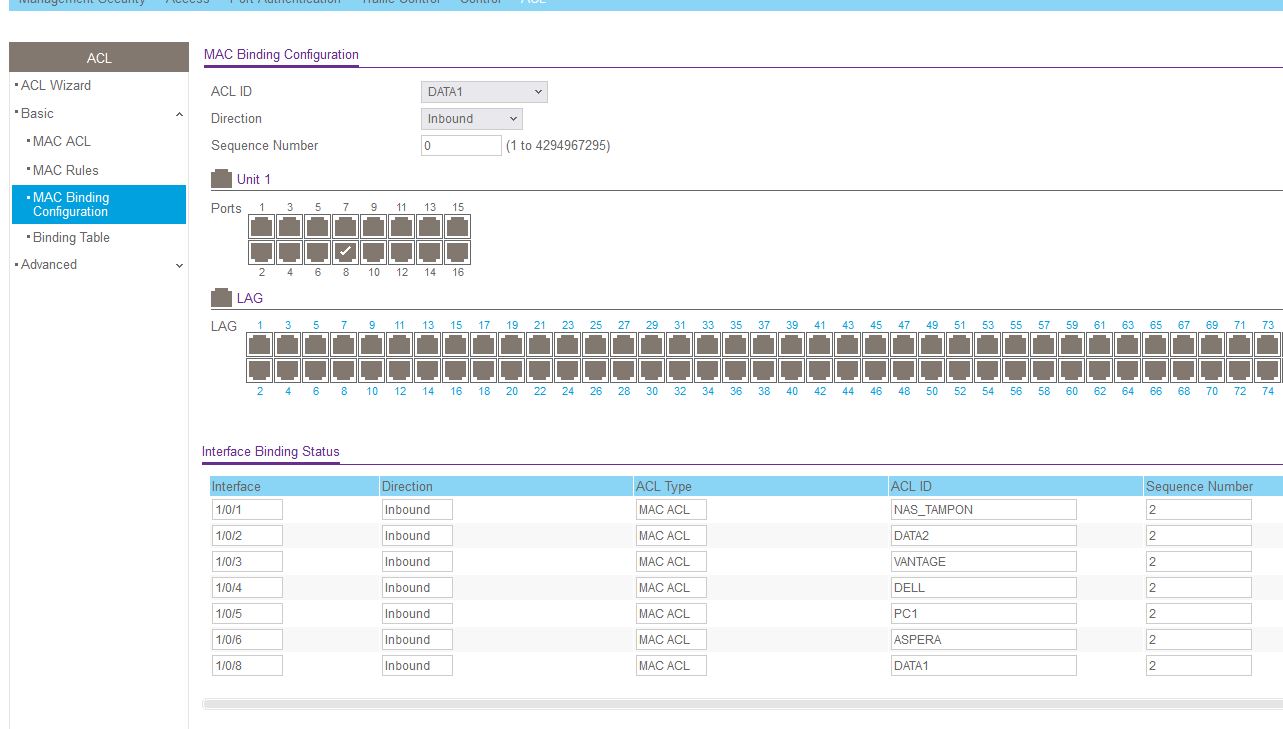This screenshot has width=1283, height=729.
Task: Click the PC1 ACL ID cell
Action: pyautogui.click(x=983, y=614)
